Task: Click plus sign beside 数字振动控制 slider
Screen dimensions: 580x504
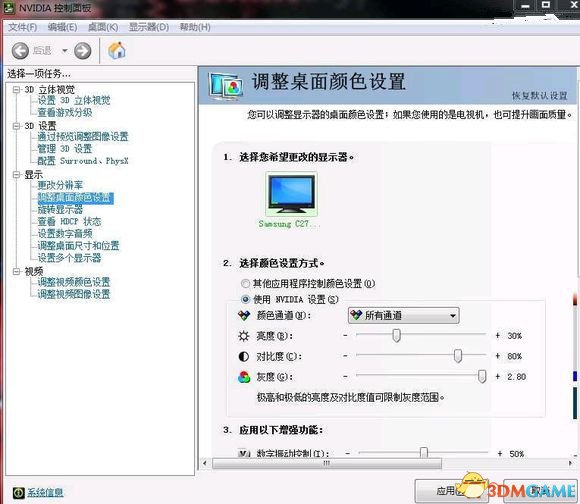Action: (500, 453)
